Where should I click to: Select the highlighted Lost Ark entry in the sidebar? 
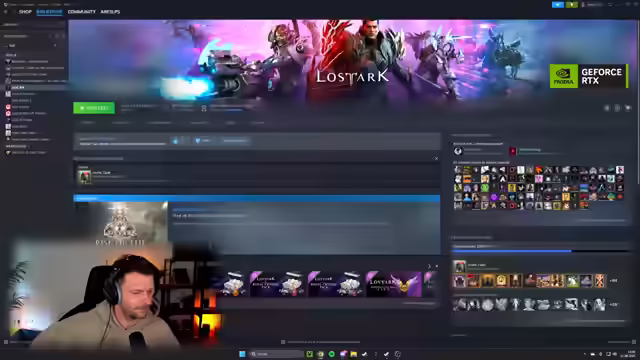coord(33,87)
